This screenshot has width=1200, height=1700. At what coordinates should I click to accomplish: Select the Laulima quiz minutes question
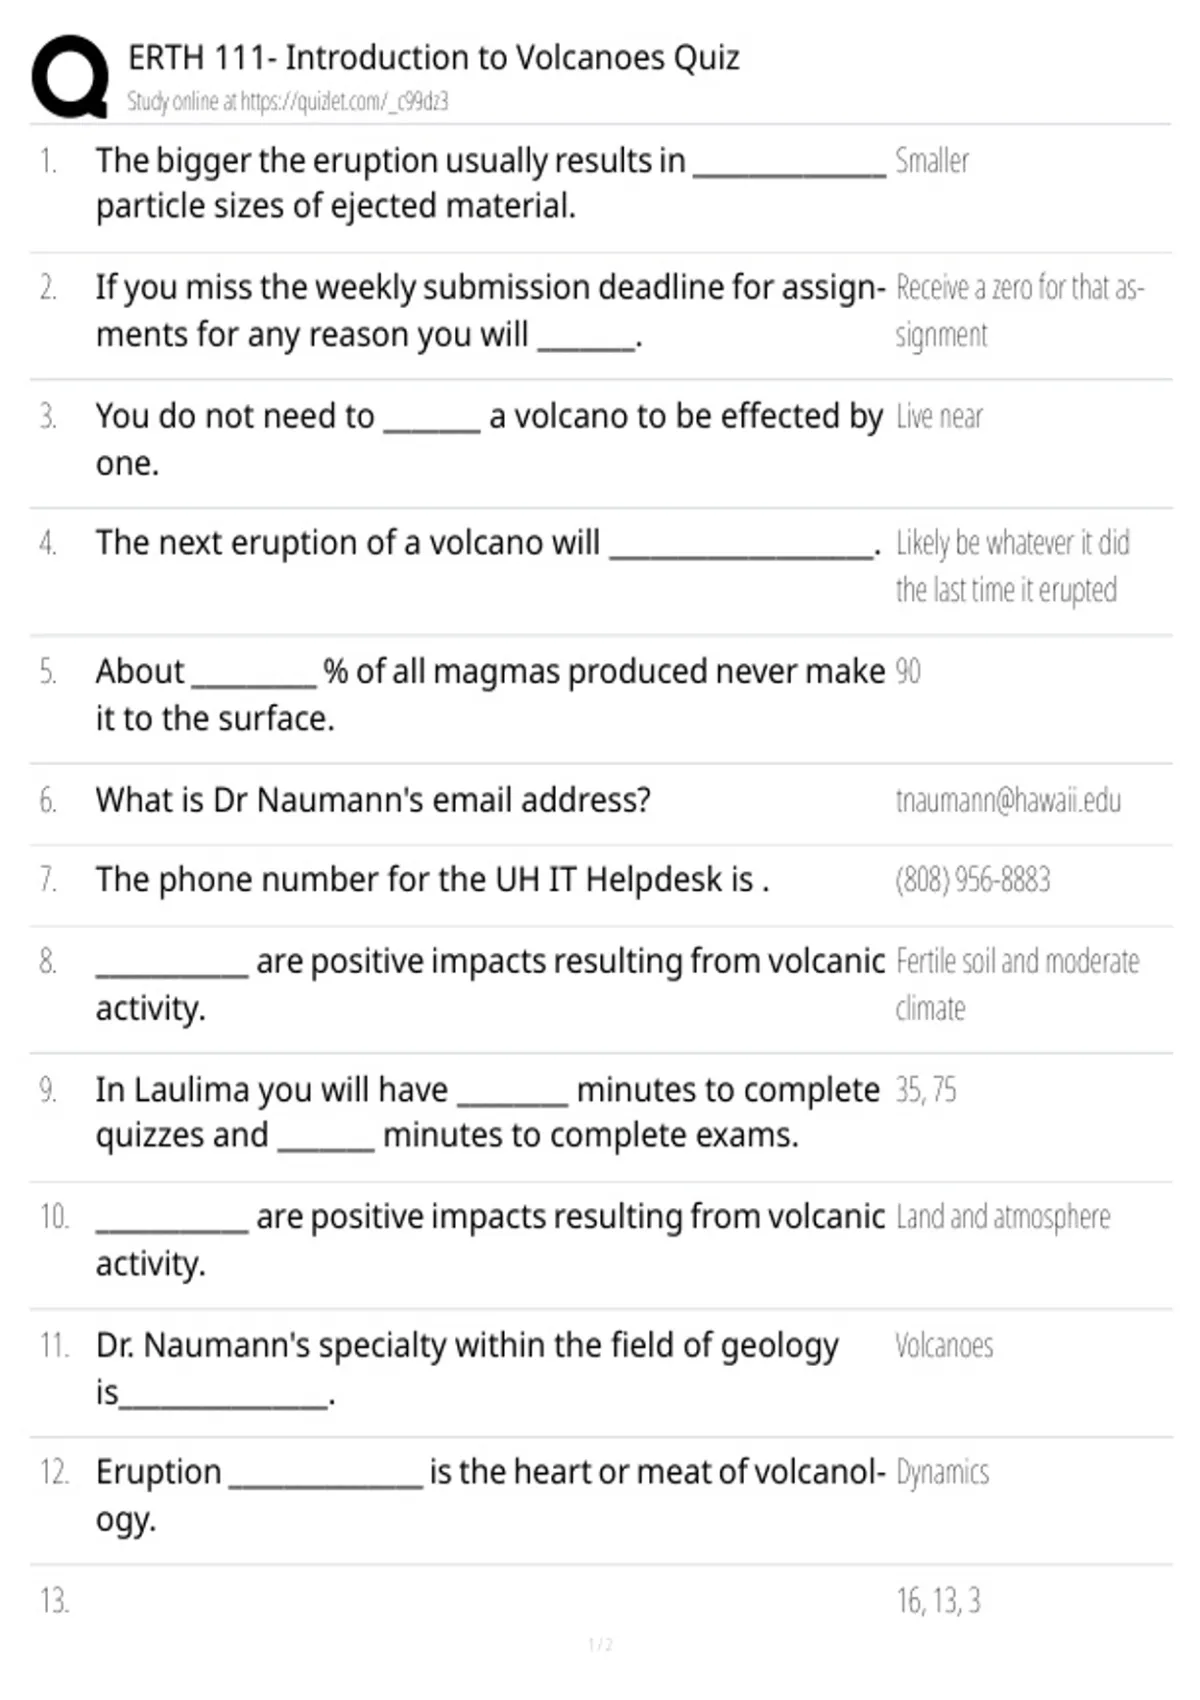[488, 1112]
